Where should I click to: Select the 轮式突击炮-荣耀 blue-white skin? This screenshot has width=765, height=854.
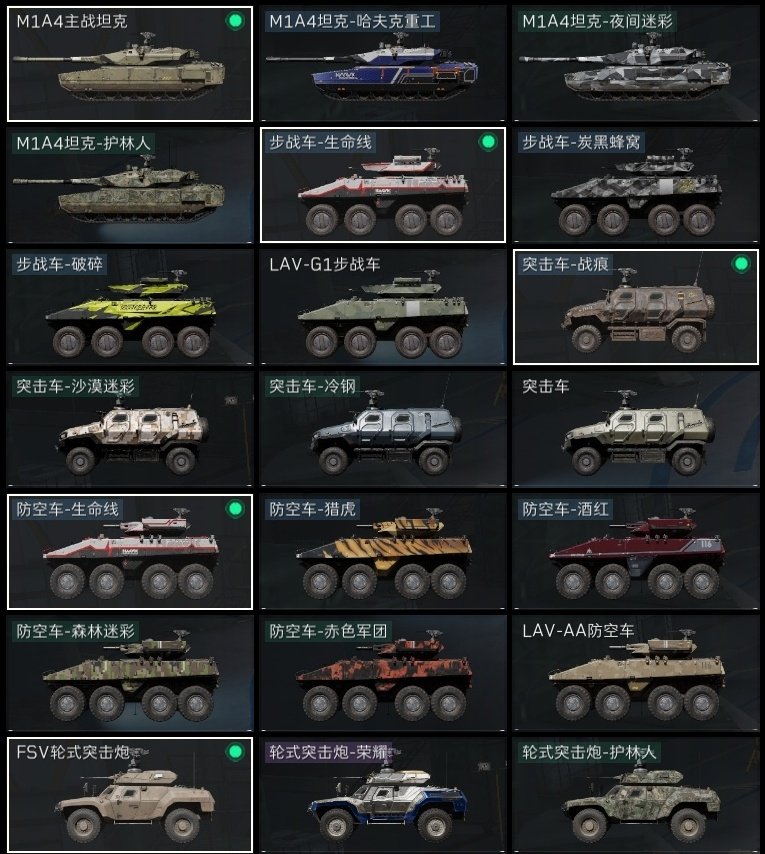click(383, 795)
